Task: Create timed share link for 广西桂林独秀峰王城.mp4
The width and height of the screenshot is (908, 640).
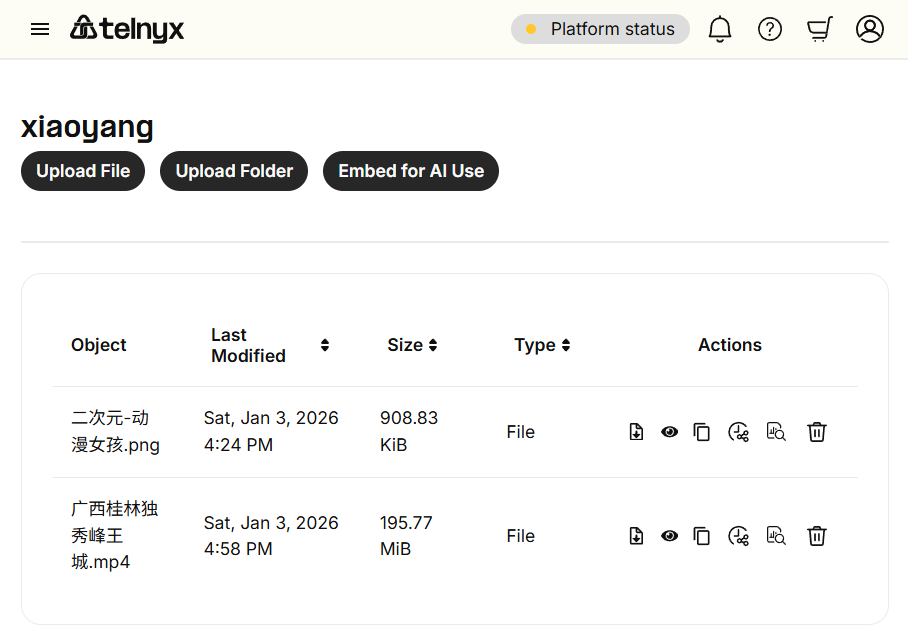Action: pos(739,536)
